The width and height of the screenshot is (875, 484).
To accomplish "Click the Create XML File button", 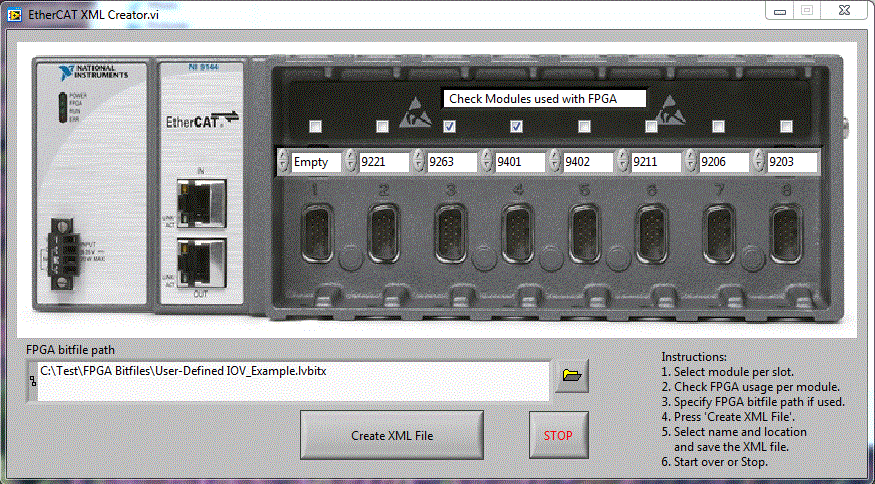I will (x=392, y=435).
